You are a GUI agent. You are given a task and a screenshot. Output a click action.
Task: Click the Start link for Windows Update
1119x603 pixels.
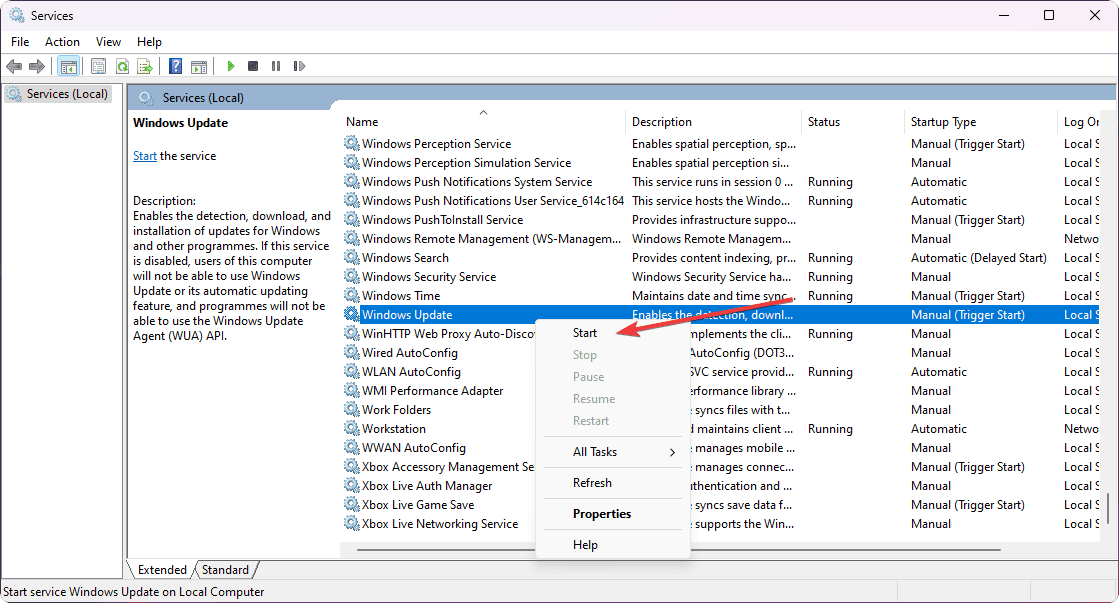pyautogui.click(x=144, y=155)
